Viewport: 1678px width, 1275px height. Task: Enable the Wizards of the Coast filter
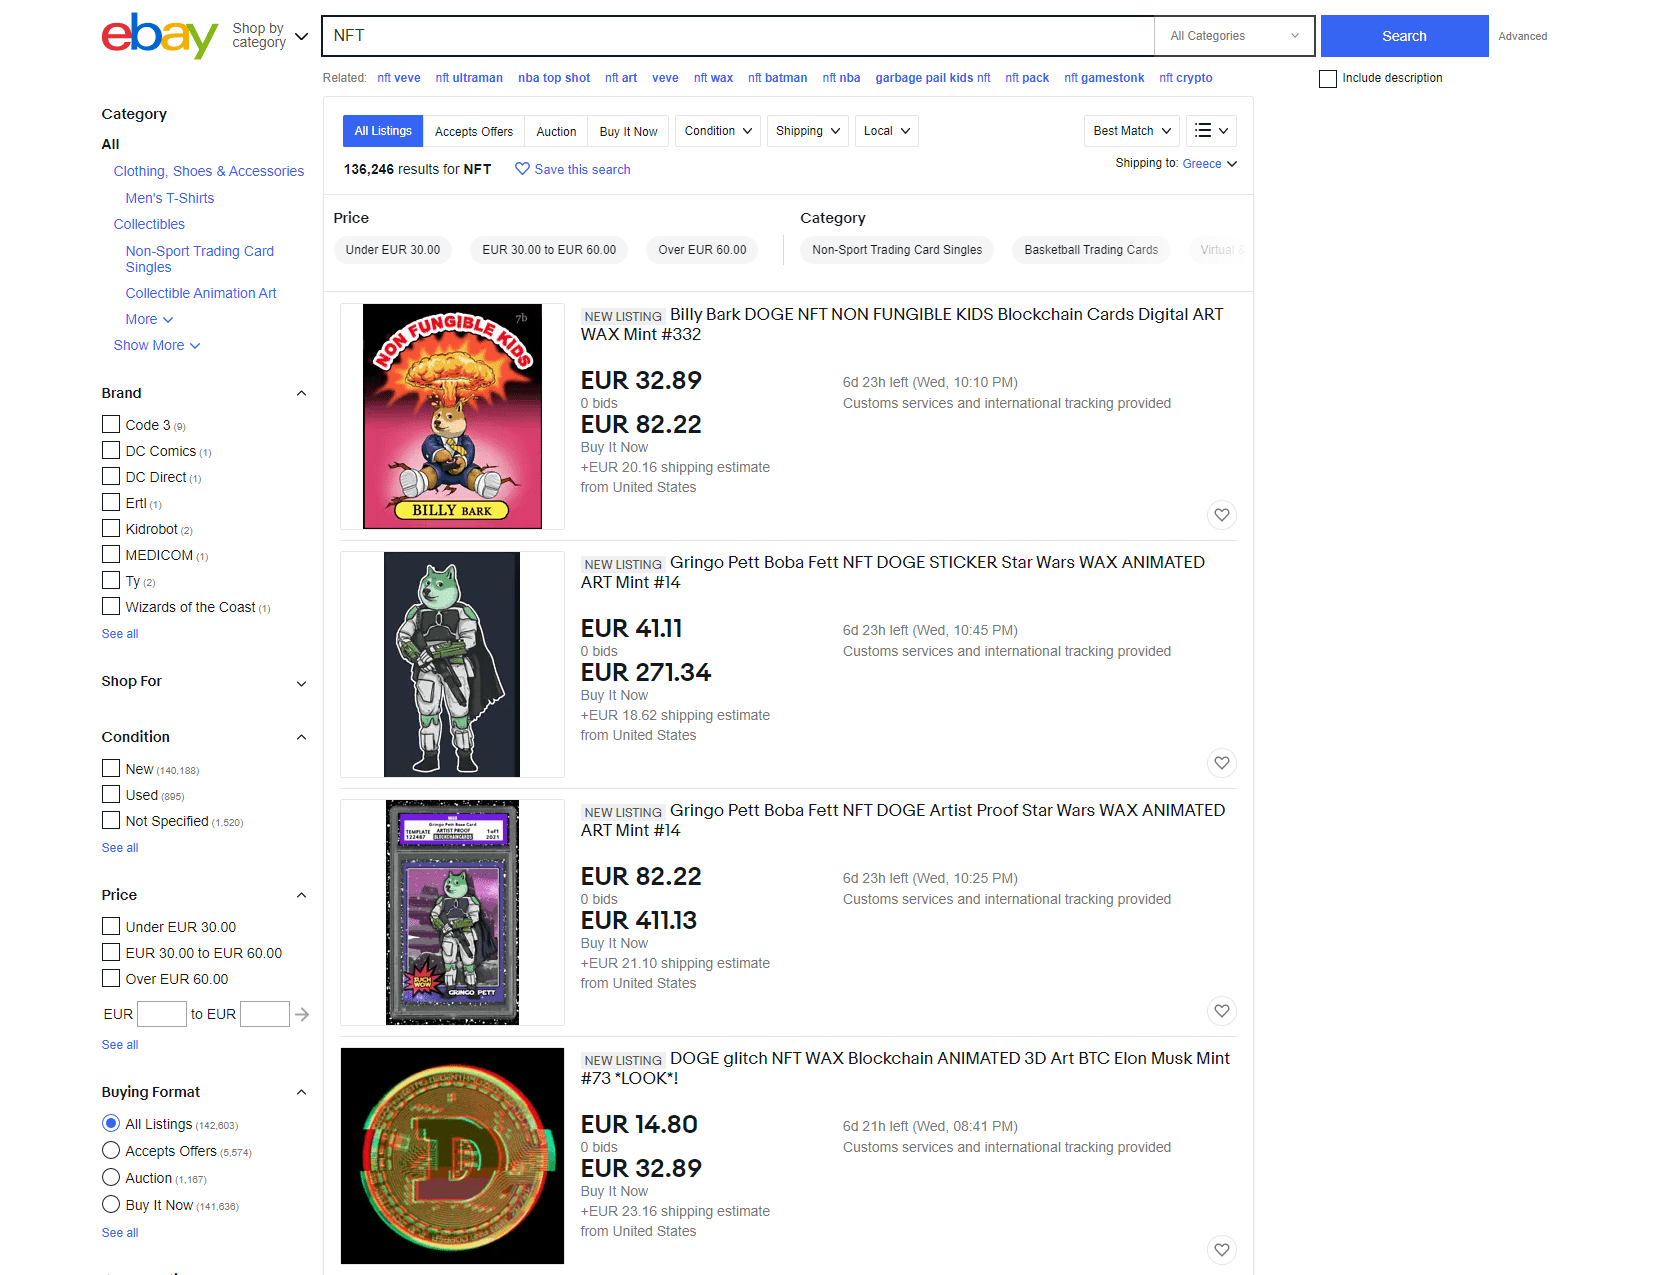click(111, 606)
